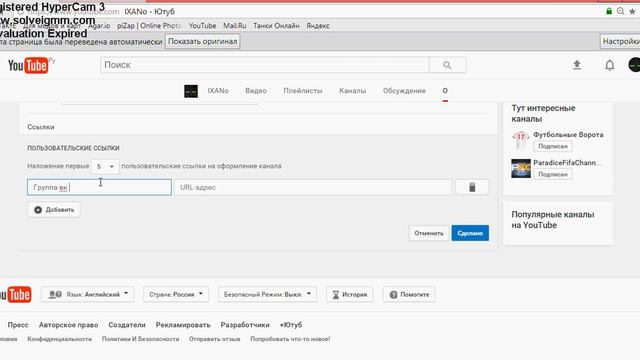Image resolution: width=640 pixels, height=360 pixels.
Task: Open the links count dropdown showing 5
Action: (105, 167)
